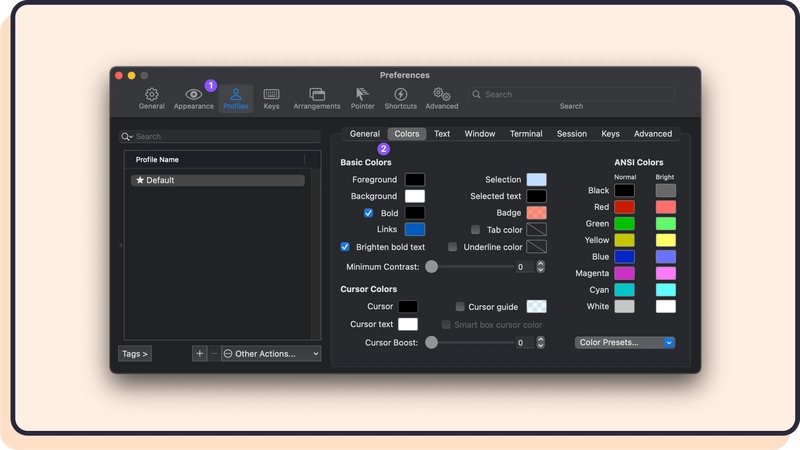
Task: Select the Profiles person icon
Action: 236,94
